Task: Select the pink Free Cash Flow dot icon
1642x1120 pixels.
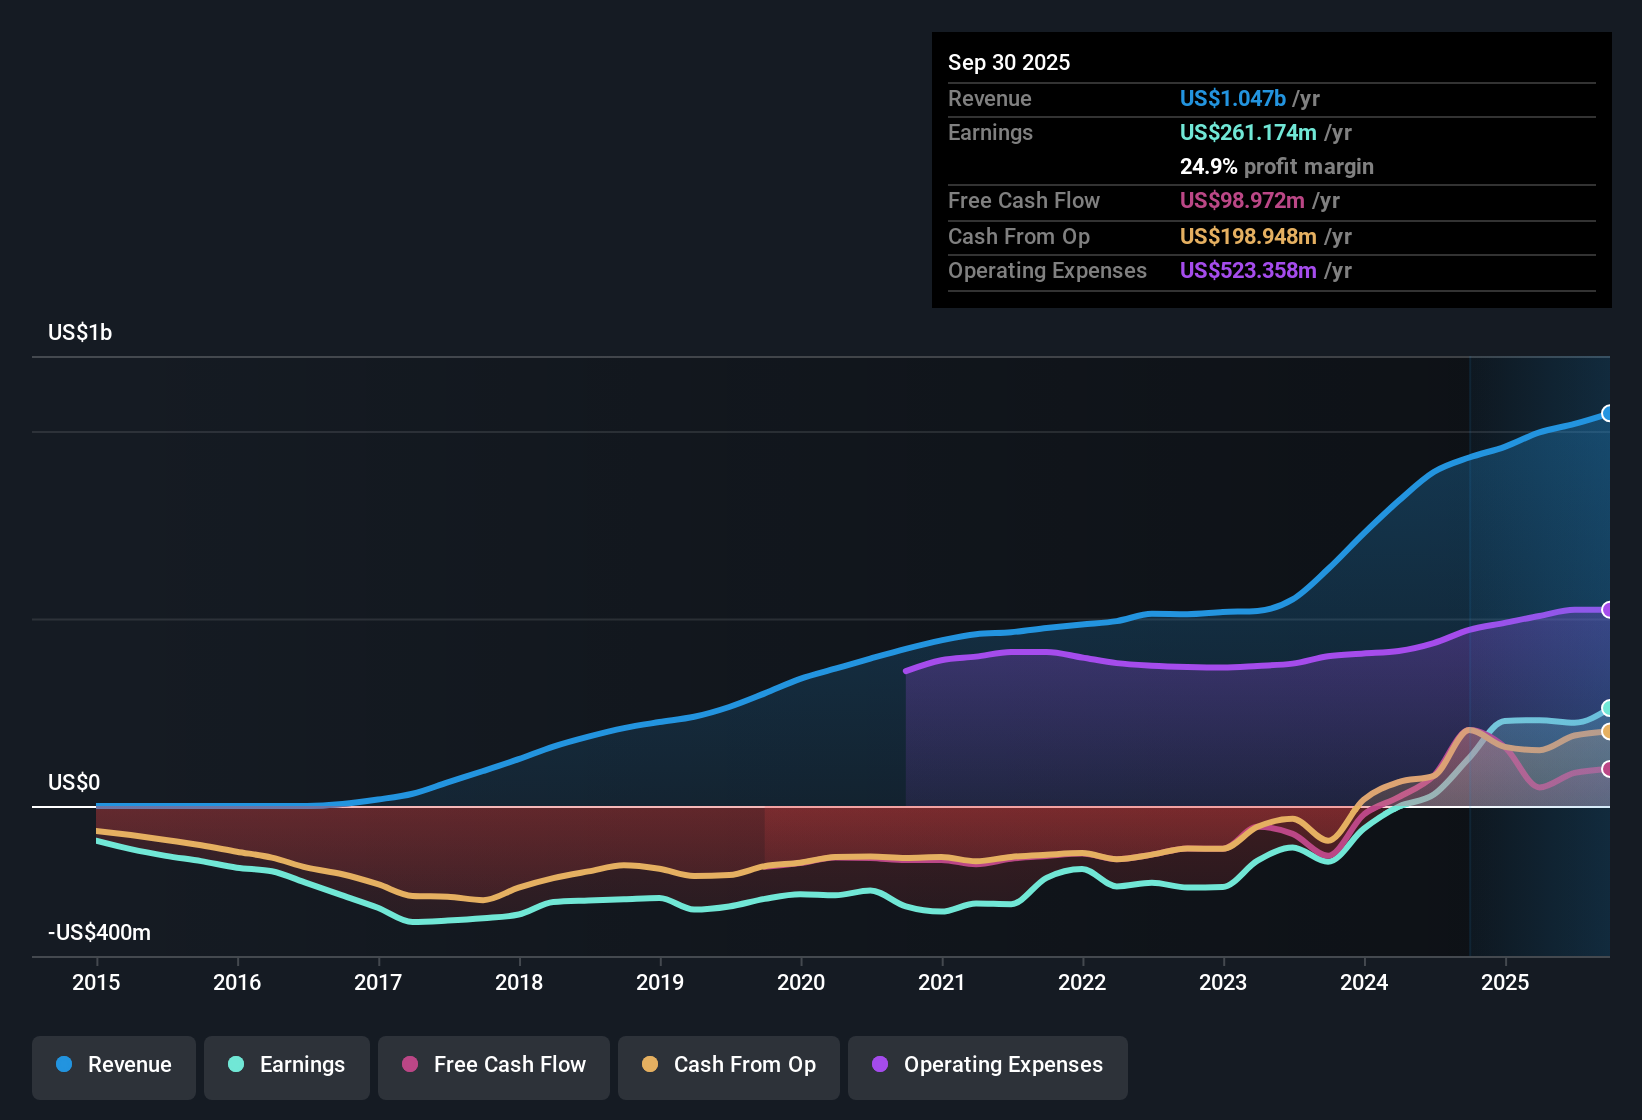Action: [x=408, y=1066]
